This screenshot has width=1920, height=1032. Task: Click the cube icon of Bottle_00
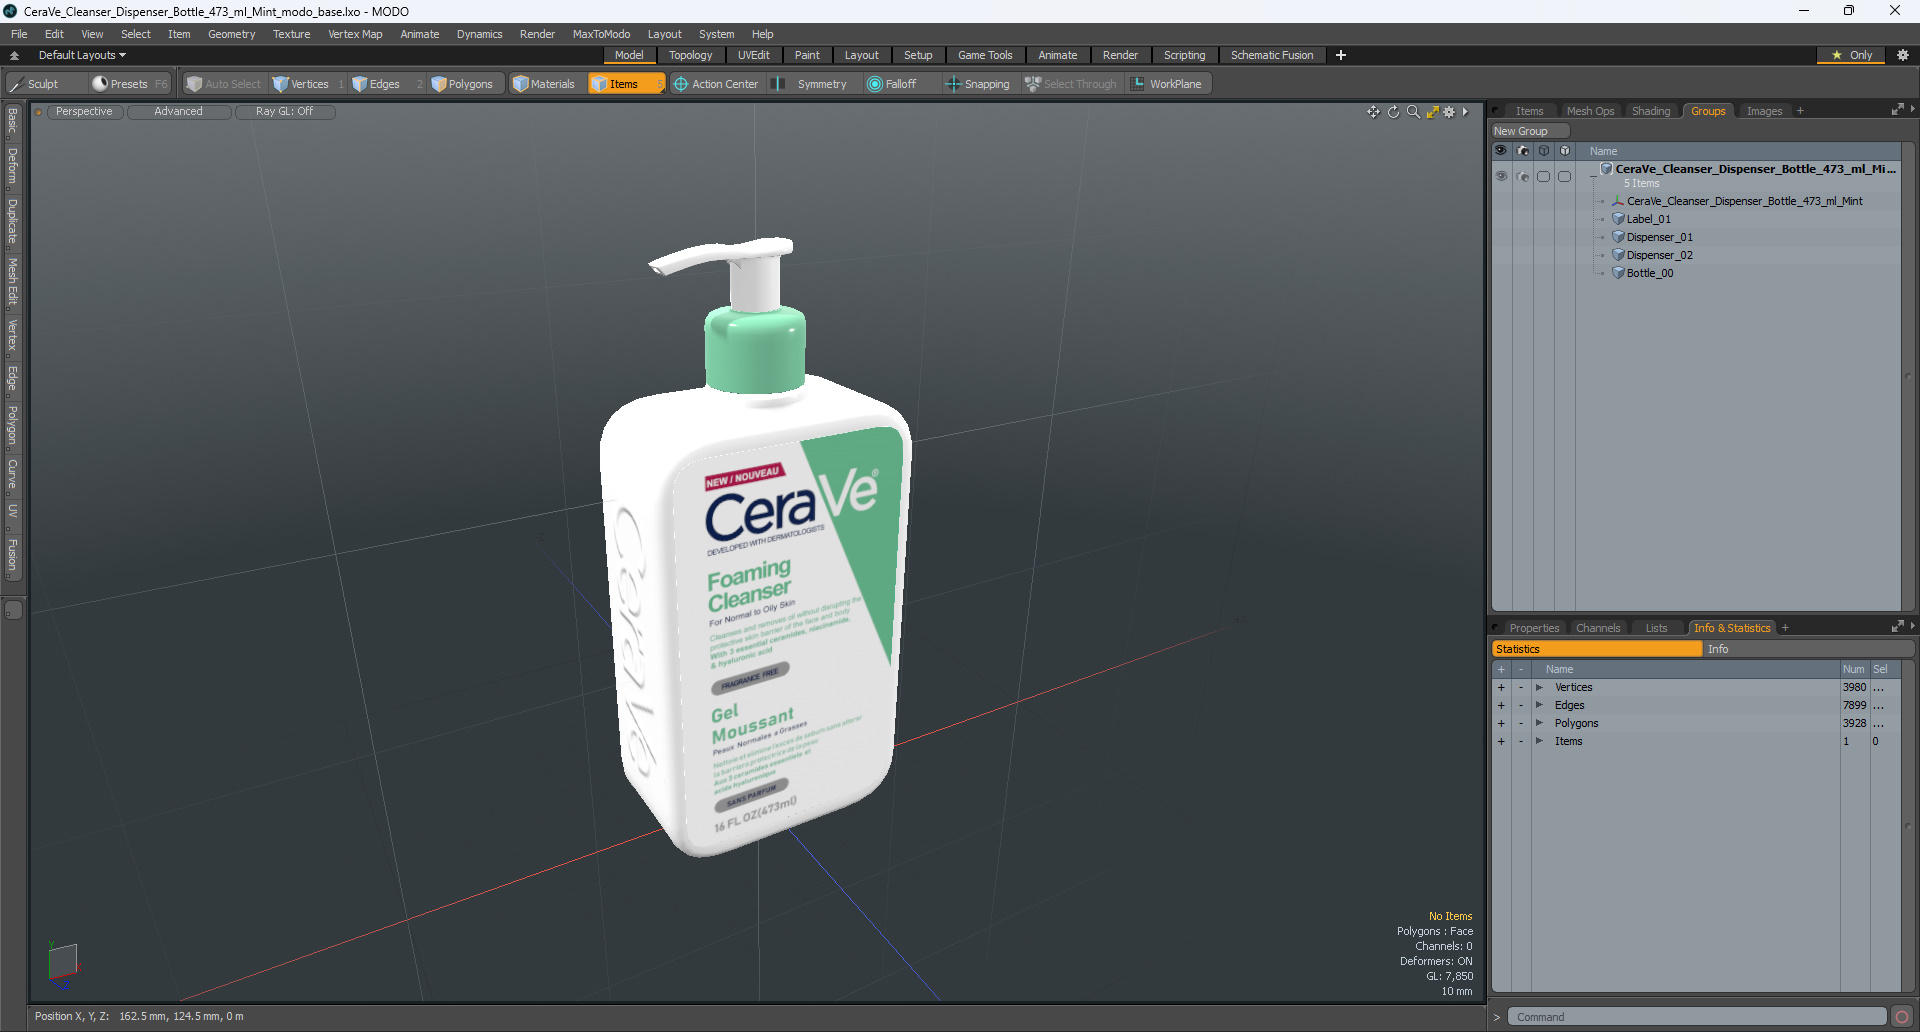coord(1618,273)
